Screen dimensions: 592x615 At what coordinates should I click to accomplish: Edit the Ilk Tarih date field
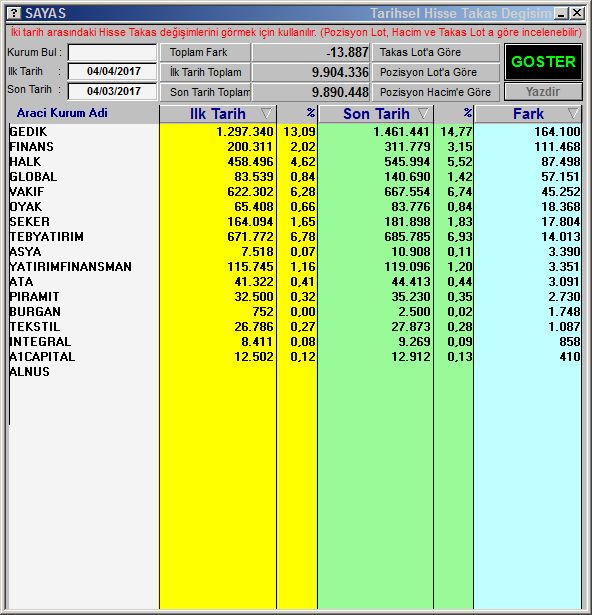(112, 71)
